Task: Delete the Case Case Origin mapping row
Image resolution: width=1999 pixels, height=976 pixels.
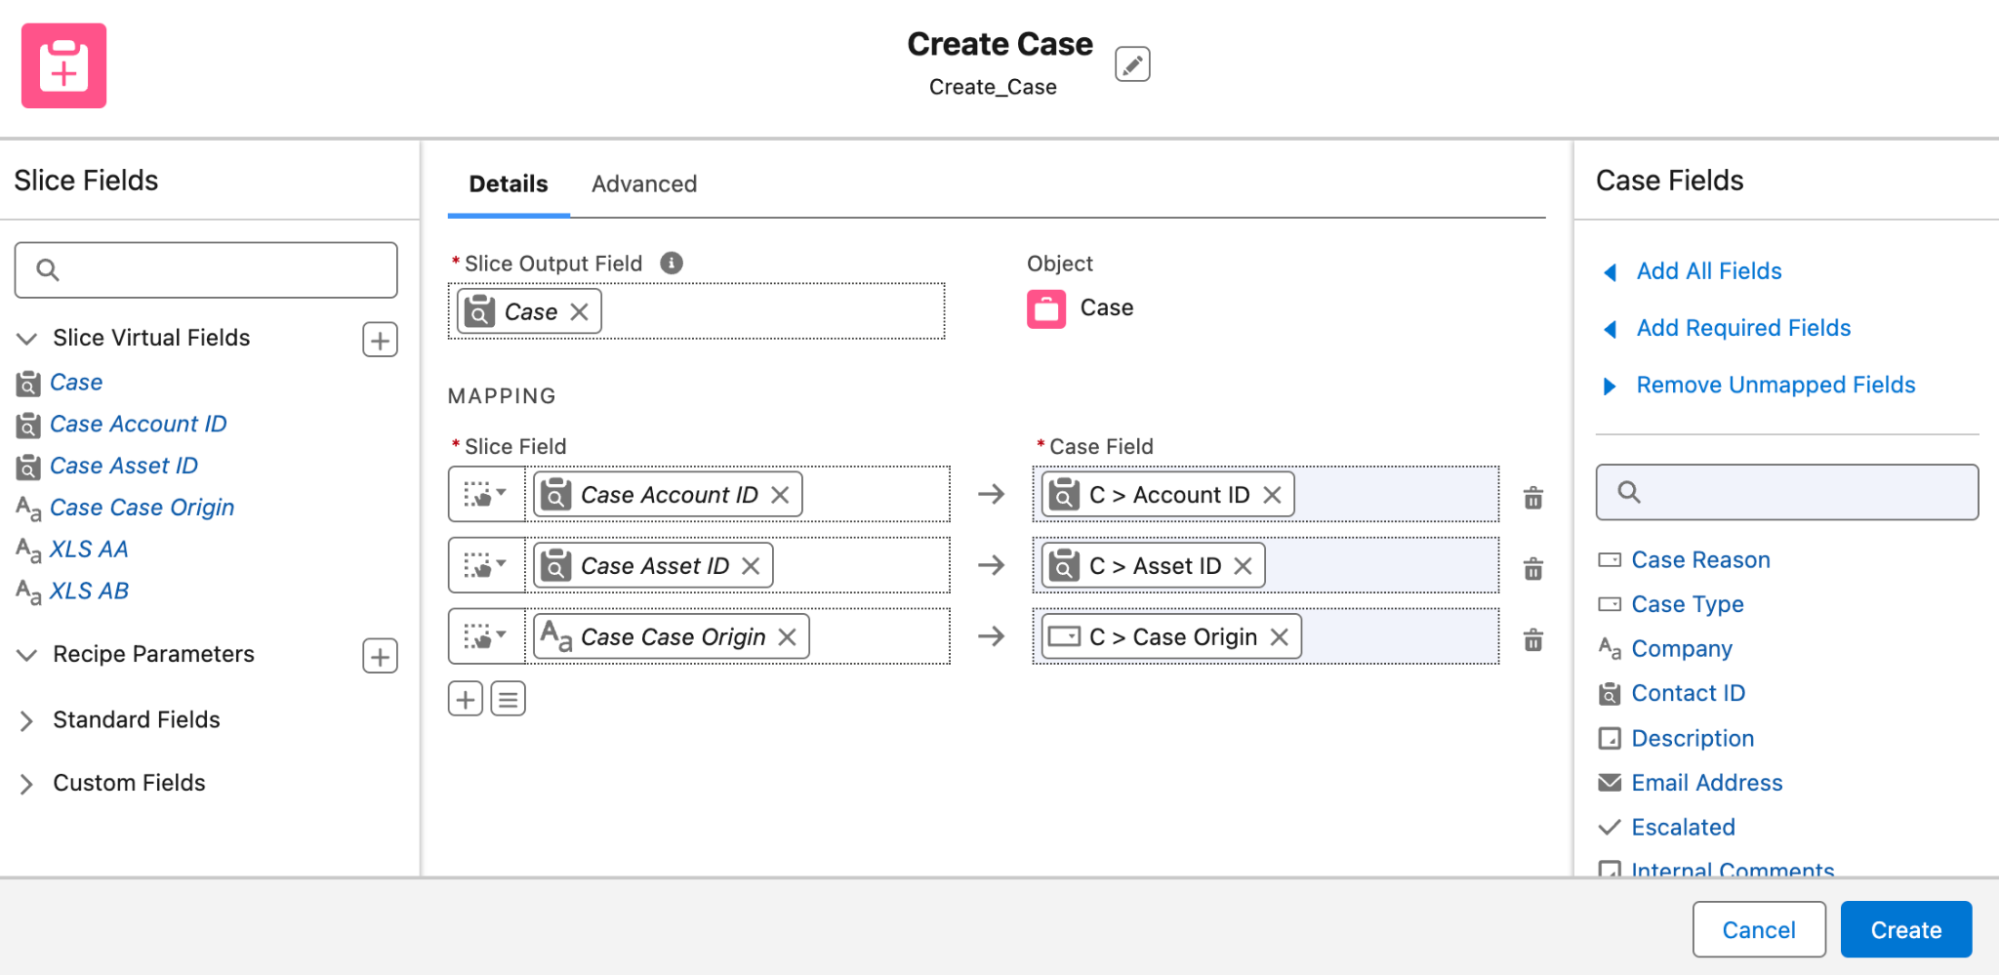Action: point(1532,639)
